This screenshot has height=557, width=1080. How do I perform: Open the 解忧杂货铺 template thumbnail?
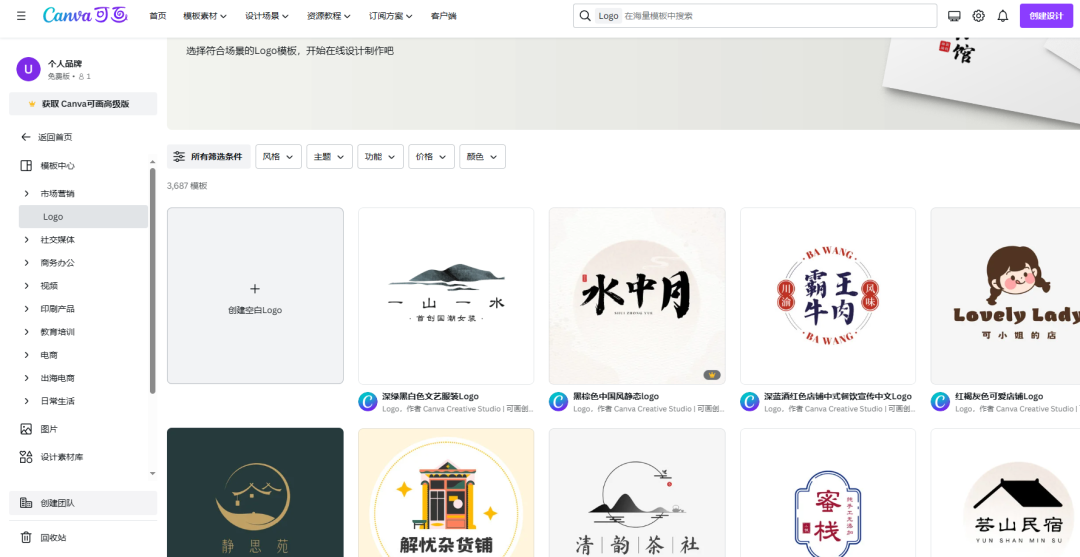point(446,492)
